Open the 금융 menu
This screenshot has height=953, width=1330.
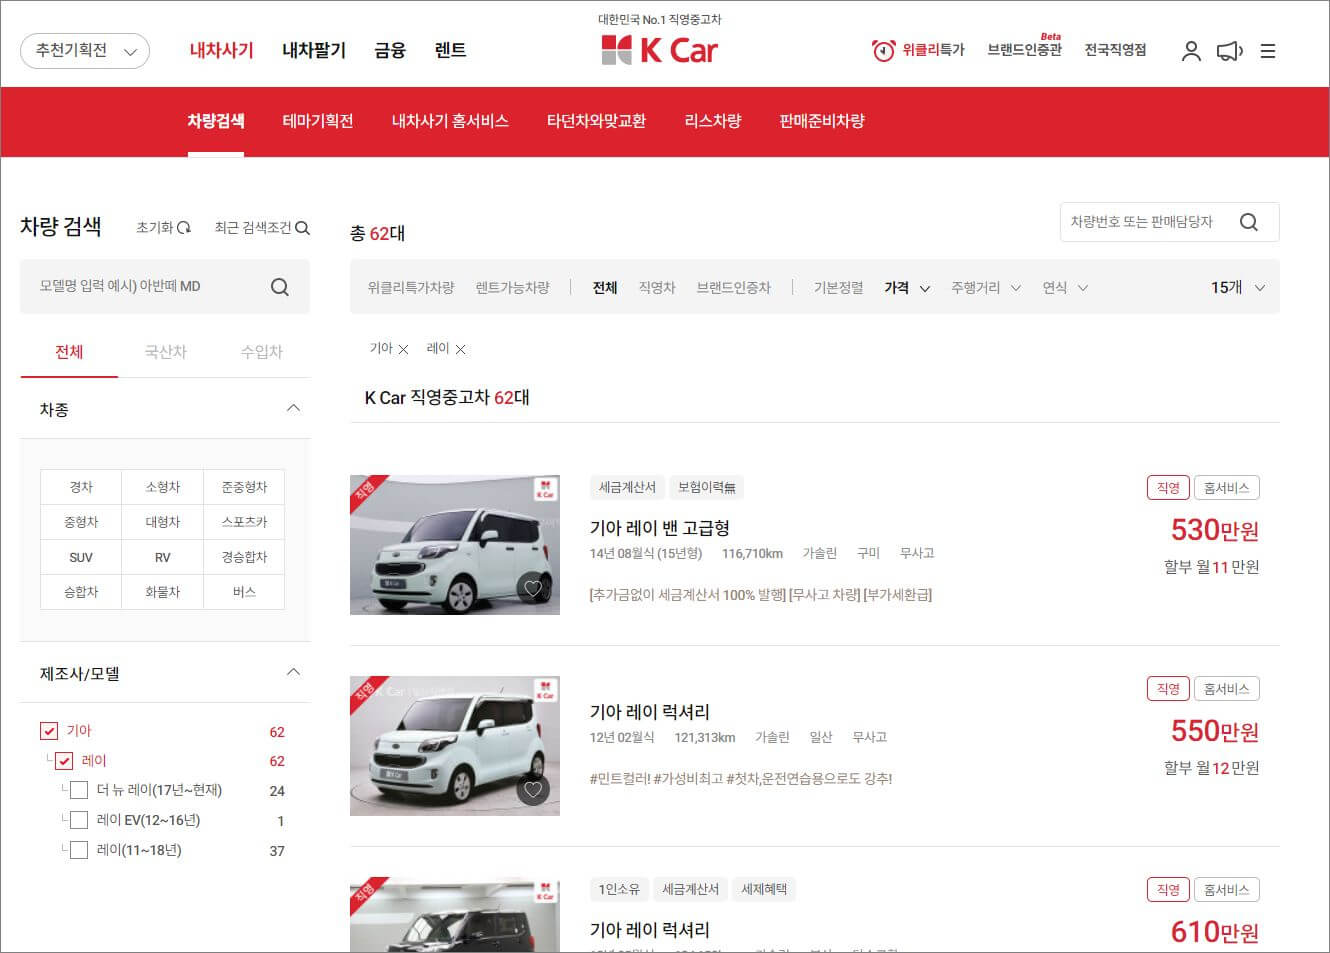pyautogui.click(x=390, y=50)
